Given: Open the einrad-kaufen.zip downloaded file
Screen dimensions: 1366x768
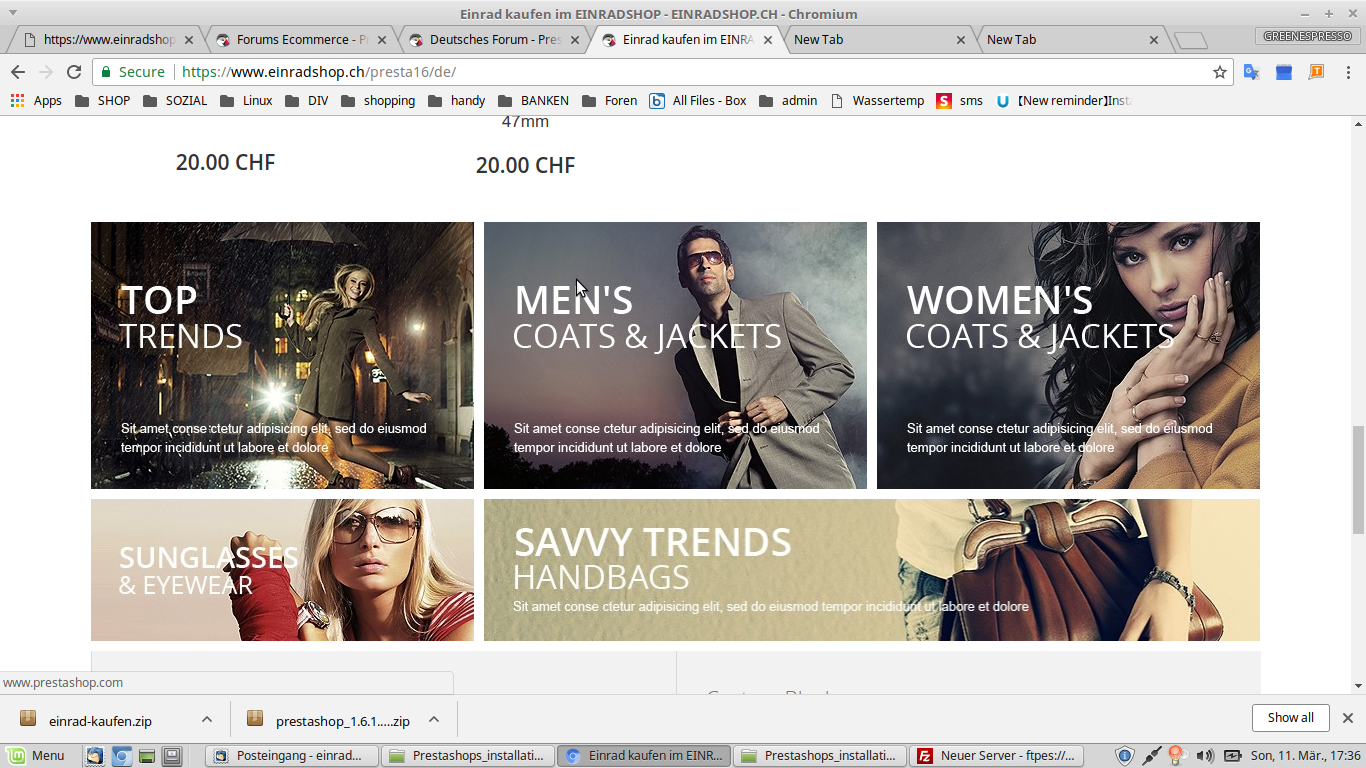Looking at the screenshot, I should click(100, 720).
